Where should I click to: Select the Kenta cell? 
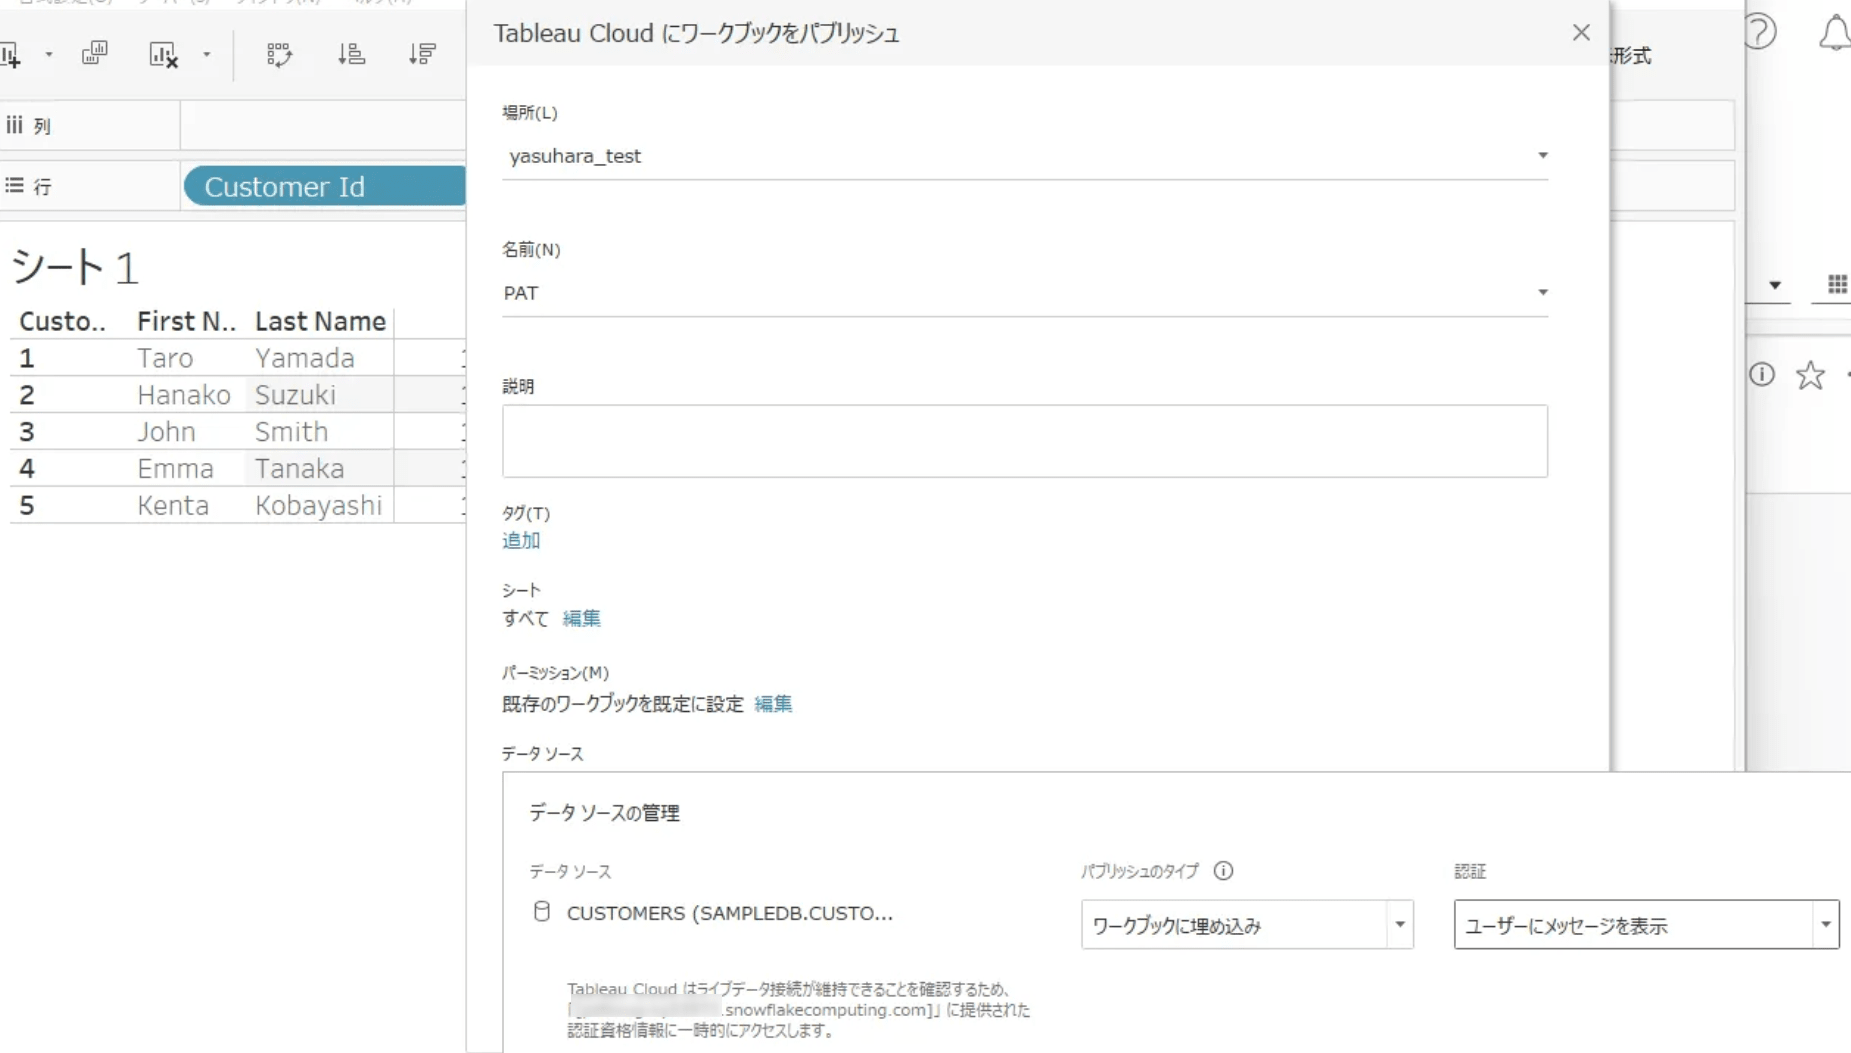pos(173,506)
